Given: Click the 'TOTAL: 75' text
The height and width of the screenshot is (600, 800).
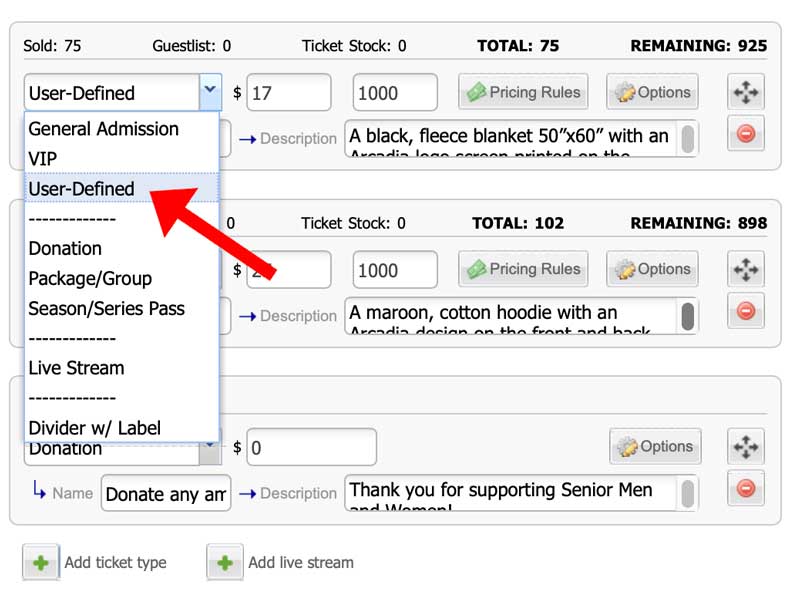Looking at the screenshot, I should pos(518,45).
